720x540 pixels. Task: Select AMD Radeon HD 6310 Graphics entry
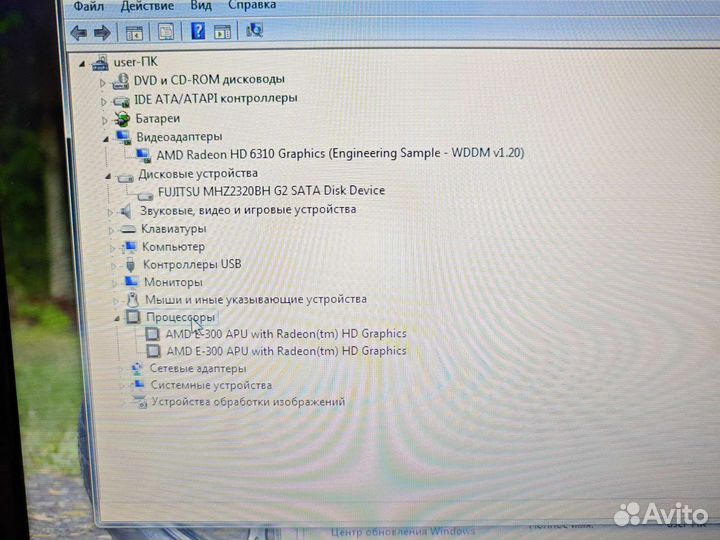[x=340, y=153]
